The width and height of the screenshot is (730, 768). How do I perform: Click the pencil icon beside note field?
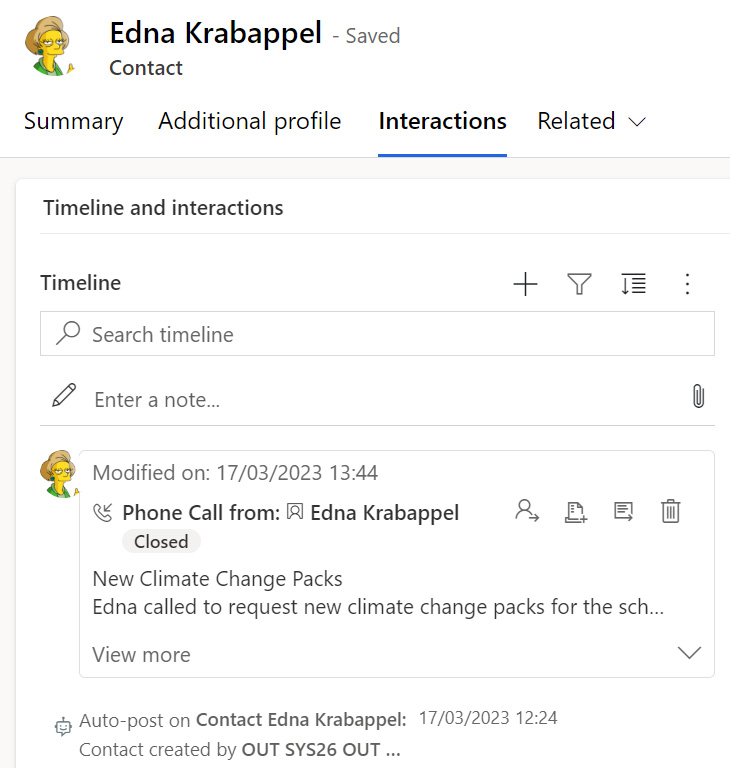coord(64,397)
